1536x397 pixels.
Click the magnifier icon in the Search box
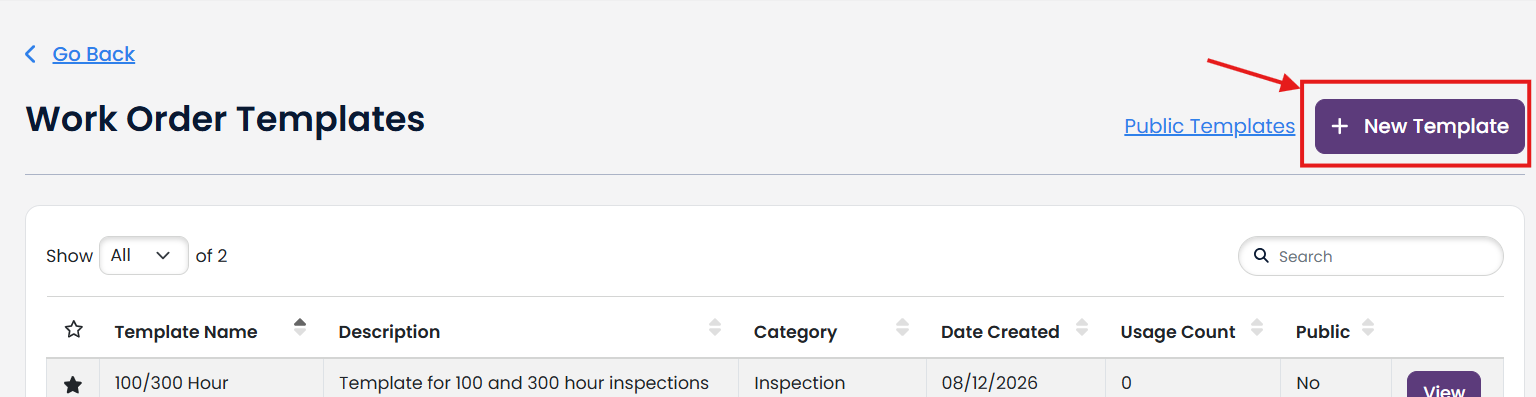tap(1262, 256)
